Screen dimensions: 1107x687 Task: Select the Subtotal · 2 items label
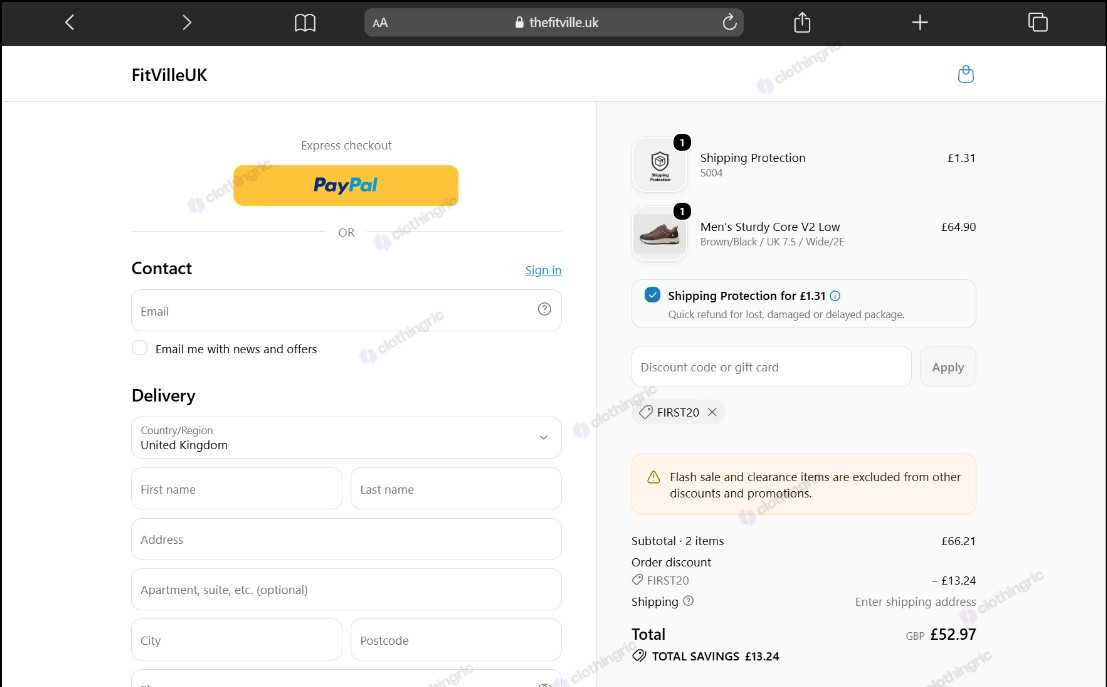pos(677,541)
